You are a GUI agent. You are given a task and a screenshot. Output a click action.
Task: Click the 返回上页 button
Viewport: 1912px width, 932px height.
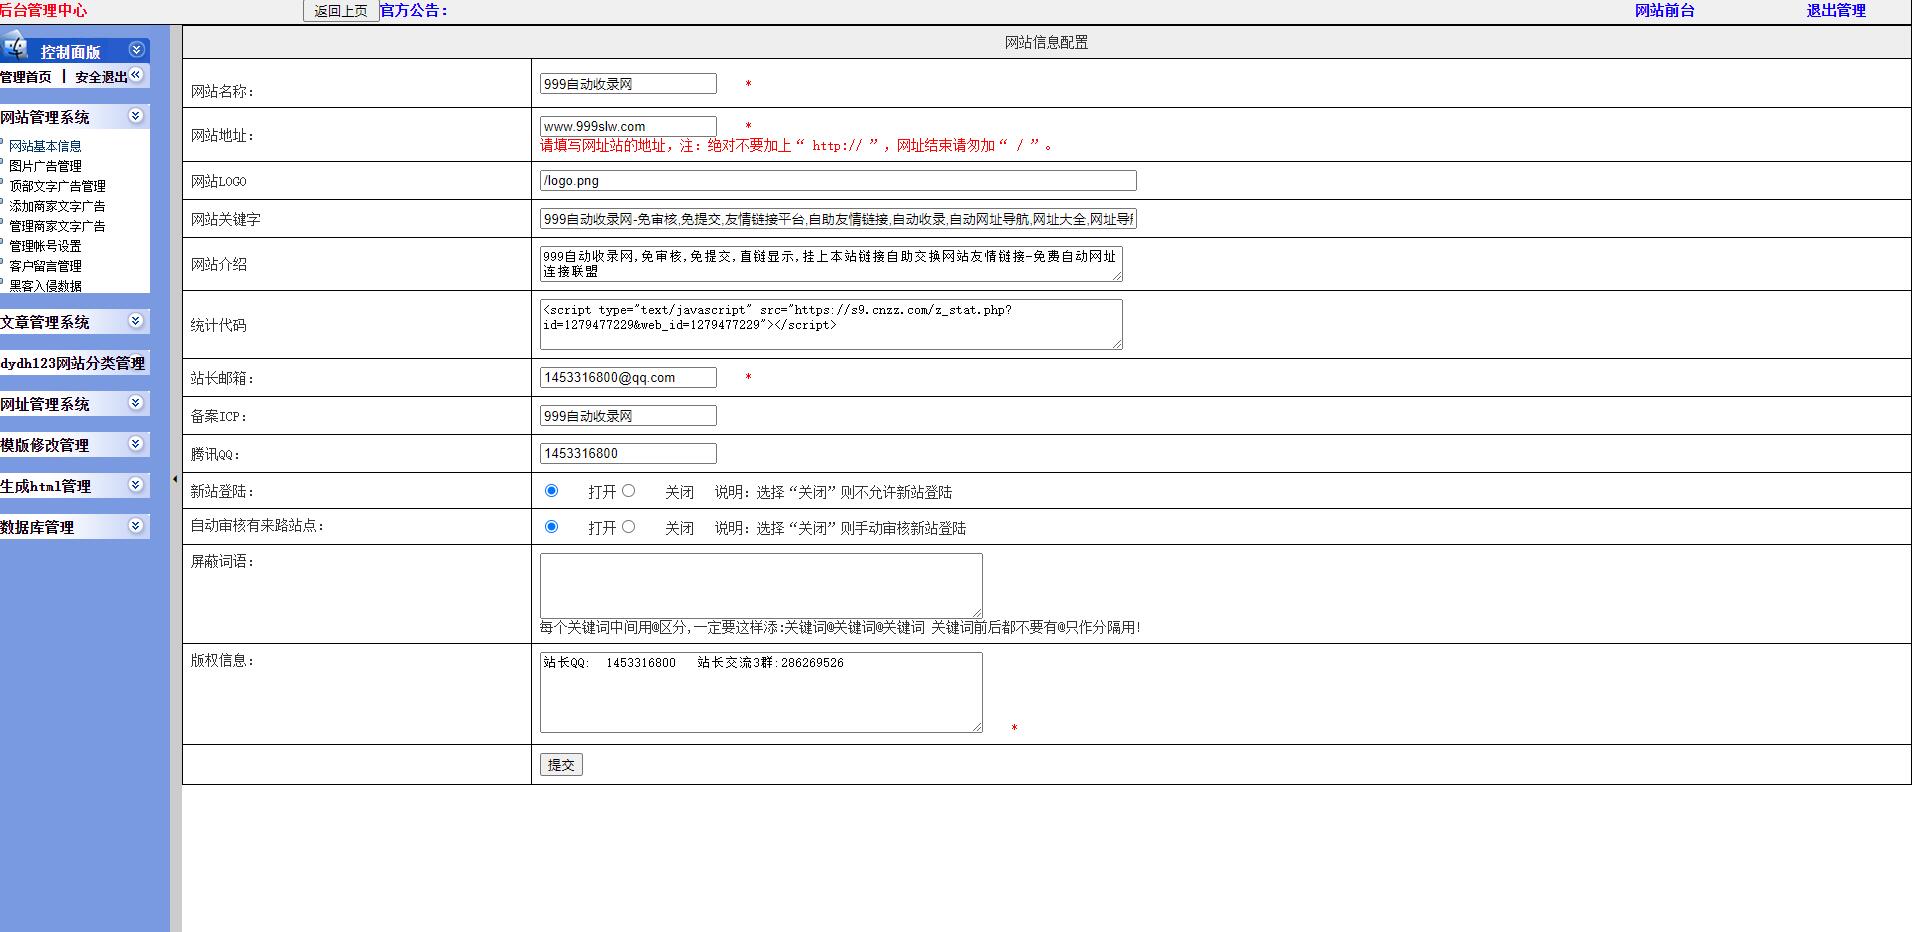(341, 11)
